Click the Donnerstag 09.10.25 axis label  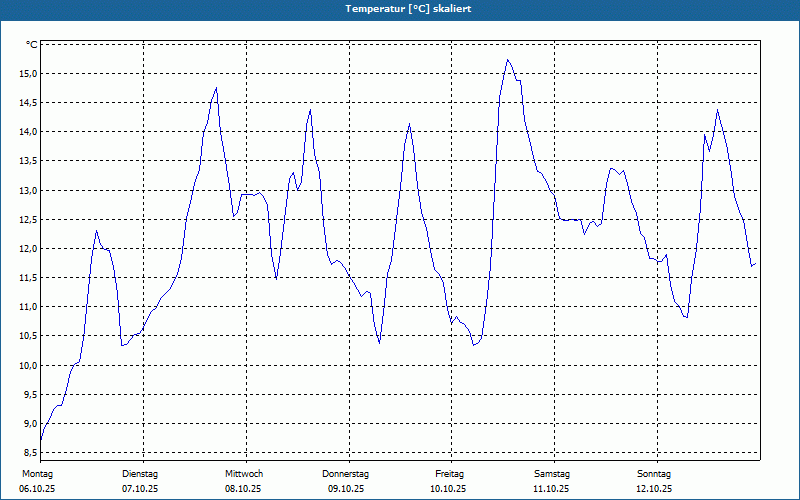[x=345, y=481]
